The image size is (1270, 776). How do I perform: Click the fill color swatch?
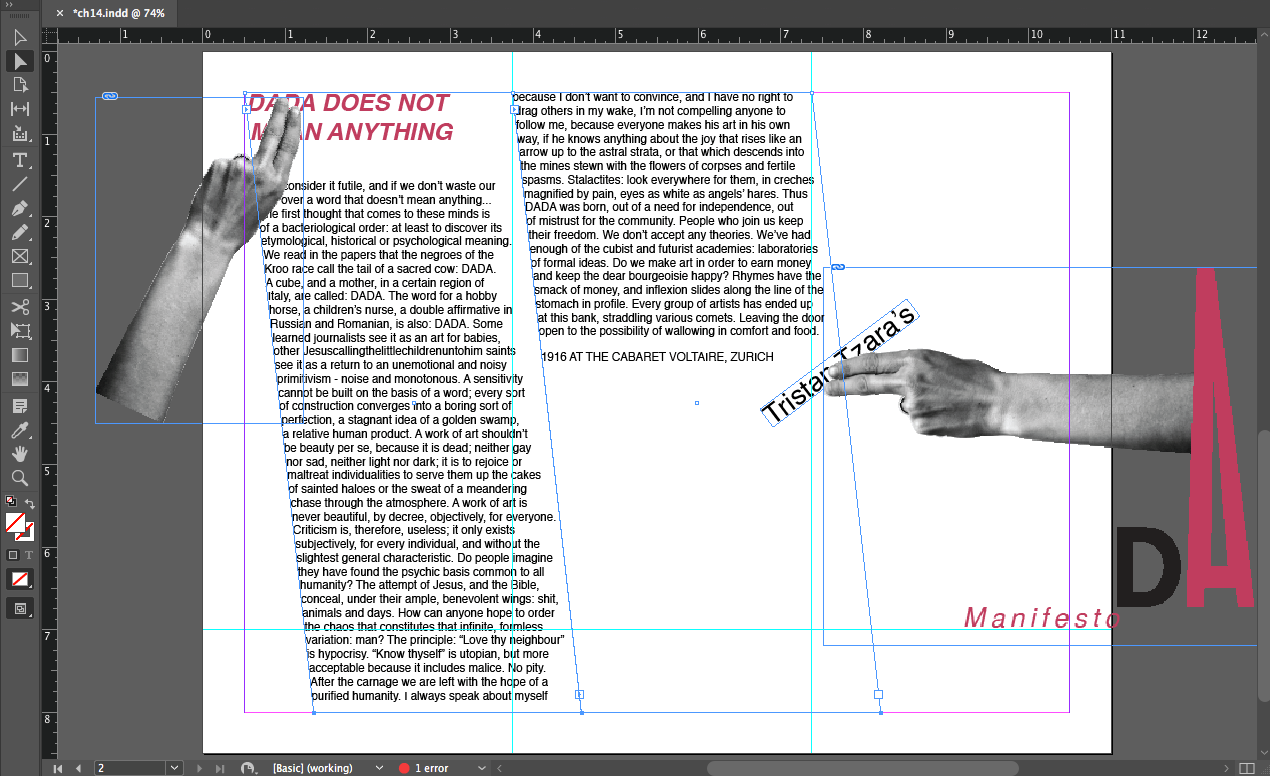(15, 522)
